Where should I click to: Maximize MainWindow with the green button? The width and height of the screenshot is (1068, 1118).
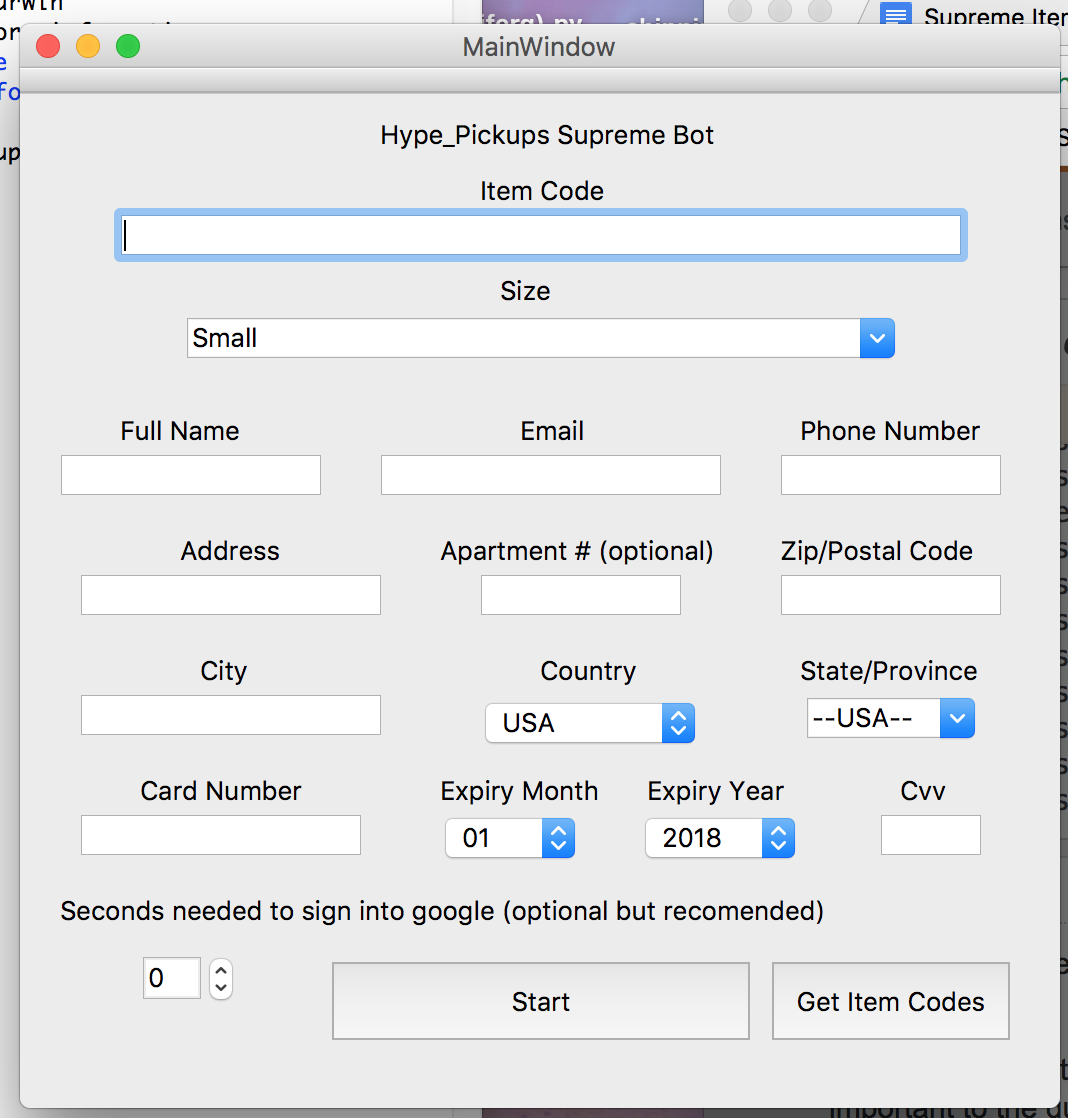click(128, 46)
